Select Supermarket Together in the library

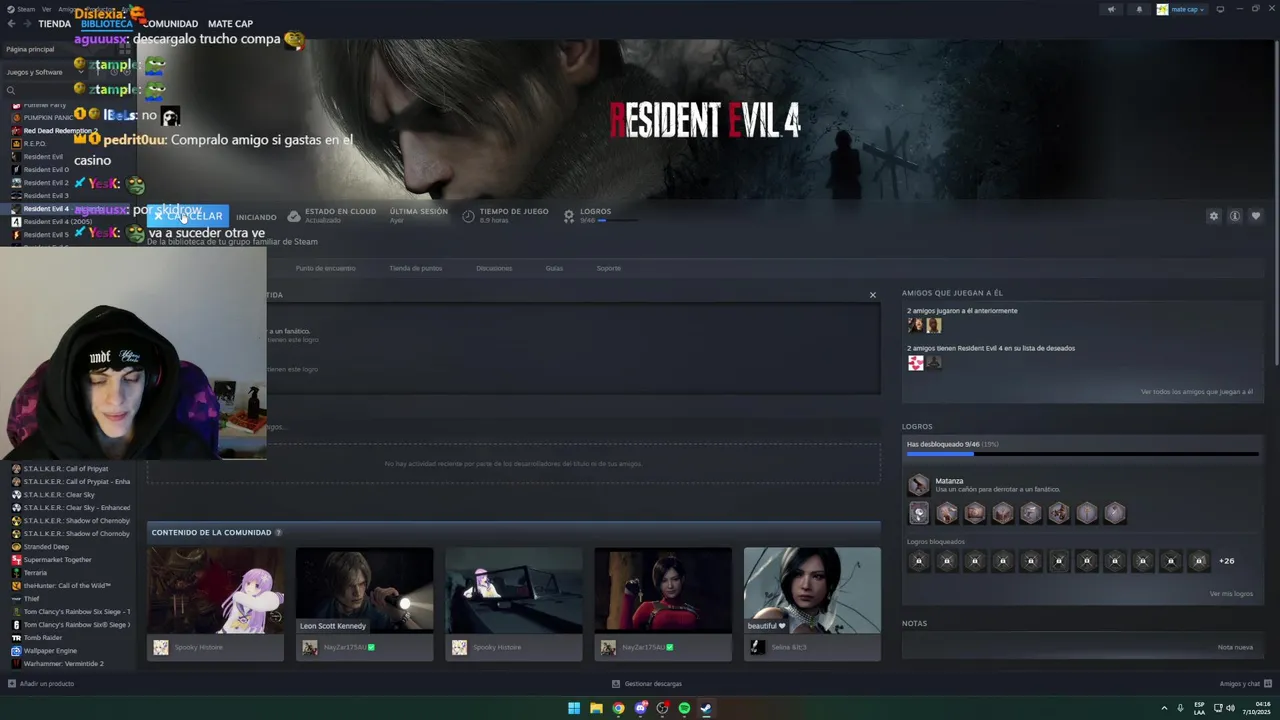(57, 560)
